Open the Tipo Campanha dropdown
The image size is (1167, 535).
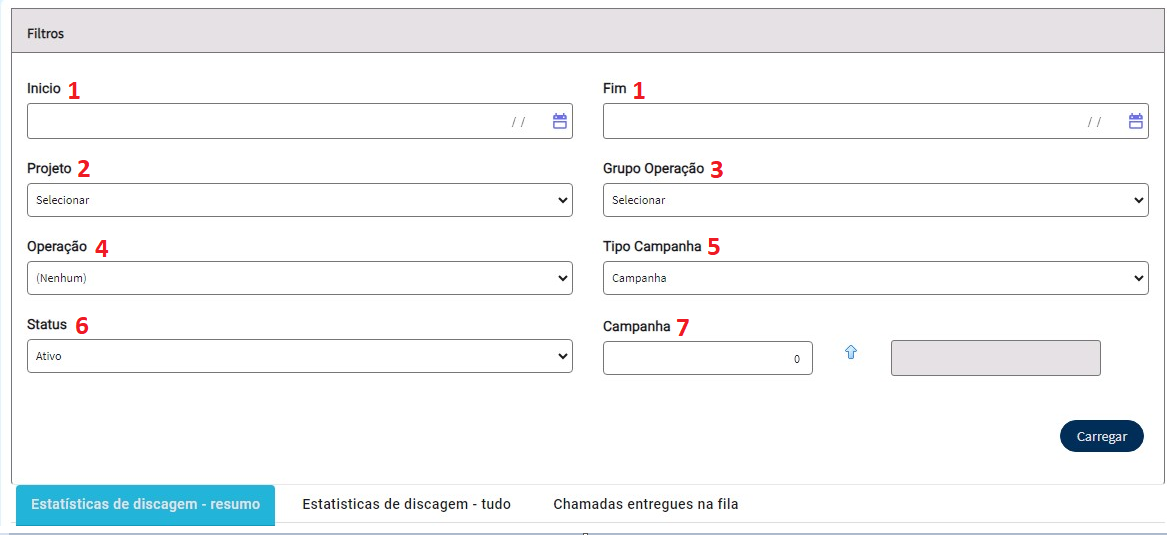coord(875,278)
